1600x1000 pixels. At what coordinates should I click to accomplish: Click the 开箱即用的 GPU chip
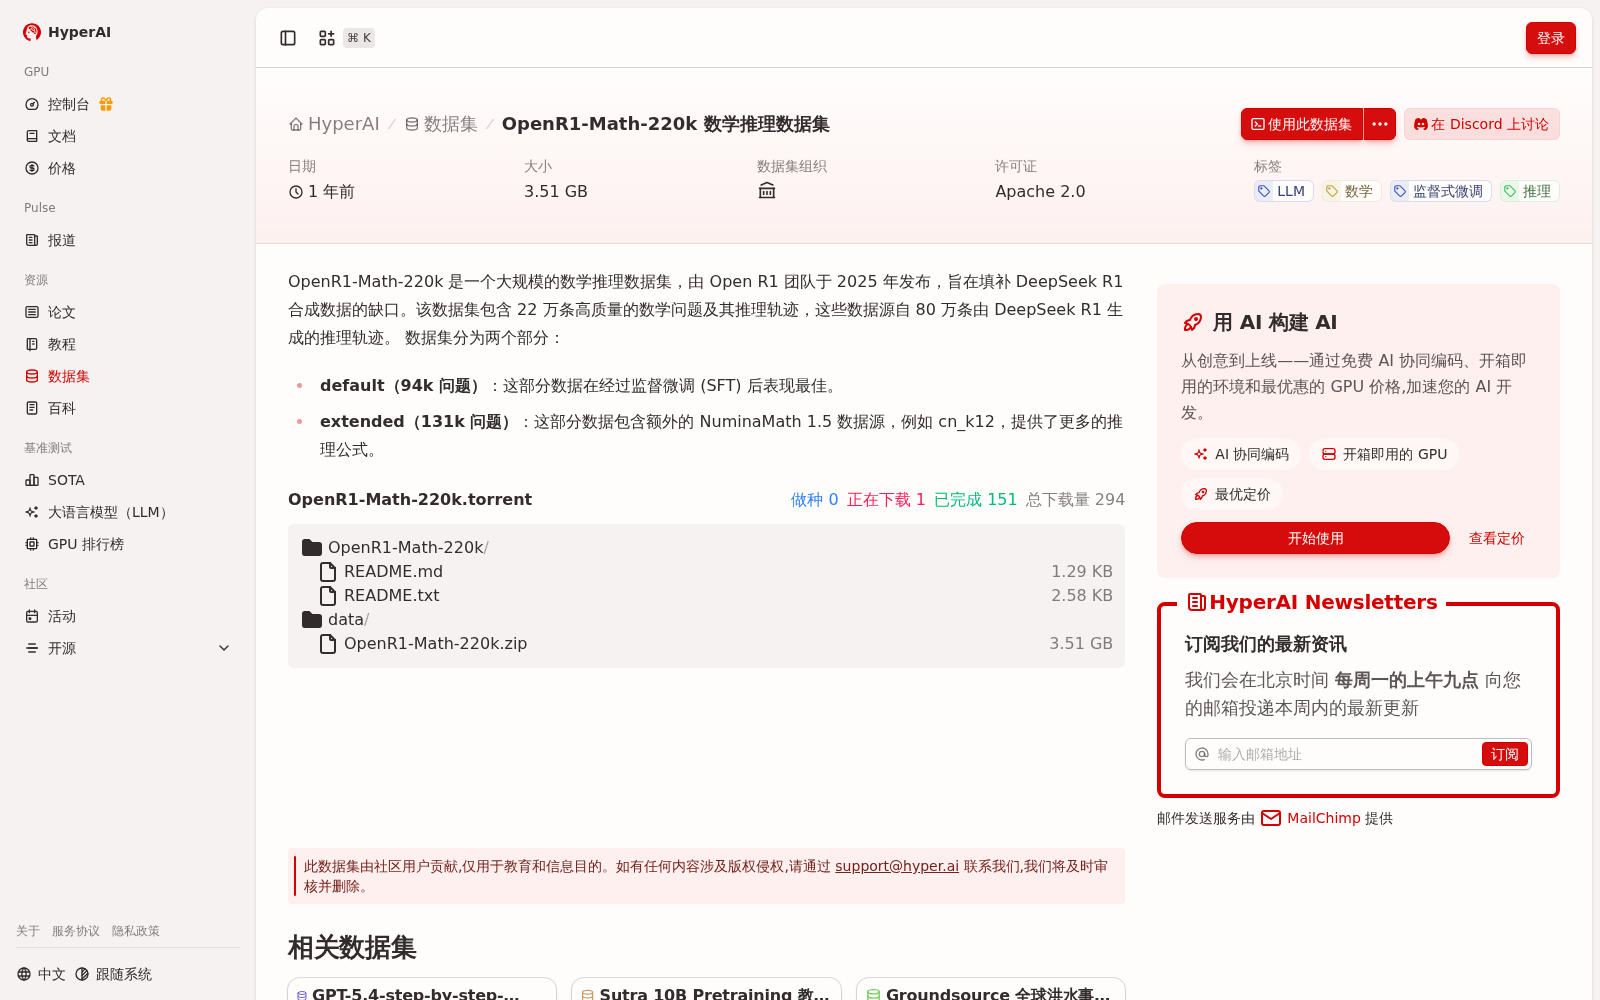tap(1384, 454)
